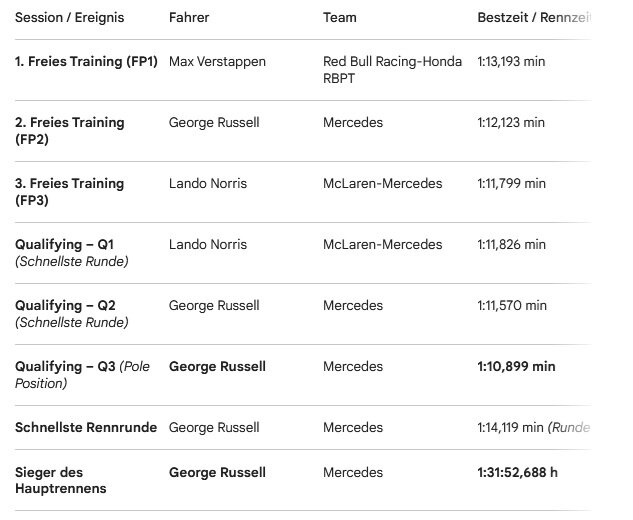Select the 1:11,826 min time cell
This screenshot has height=520, width=633.
pos(511,244)
